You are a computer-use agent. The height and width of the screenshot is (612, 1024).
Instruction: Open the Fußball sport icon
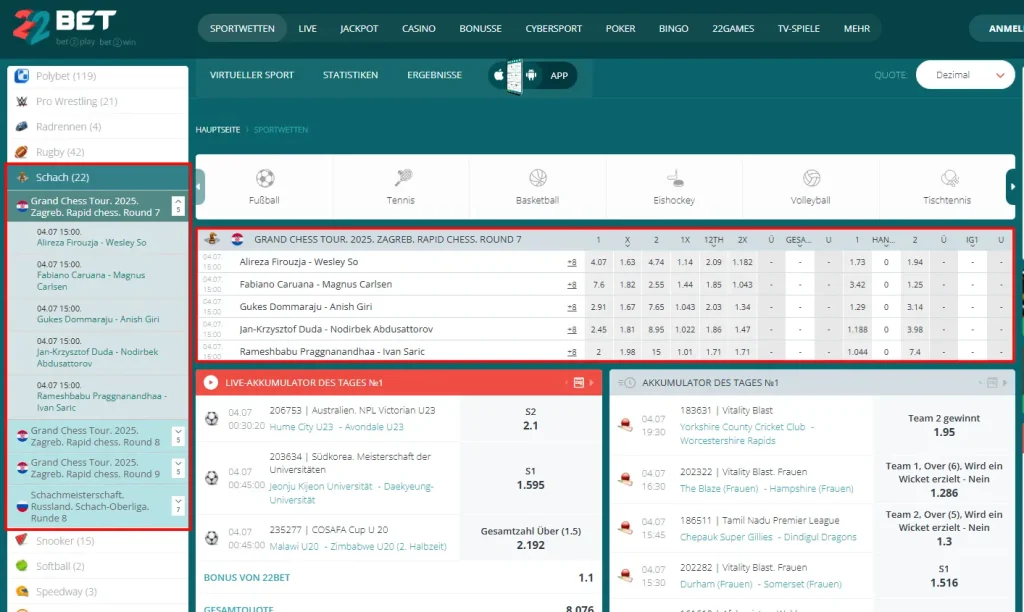(x=264, y=178)
